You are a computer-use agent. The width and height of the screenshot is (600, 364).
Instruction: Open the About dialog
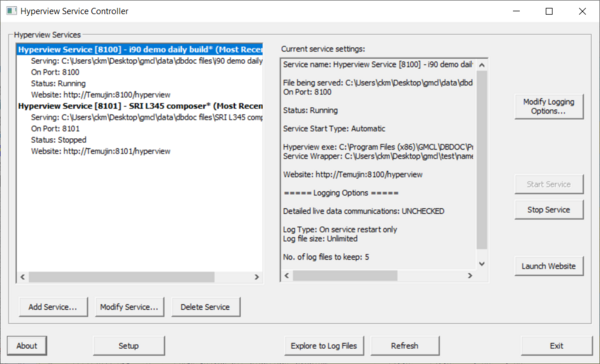click(x=27, y=346)
